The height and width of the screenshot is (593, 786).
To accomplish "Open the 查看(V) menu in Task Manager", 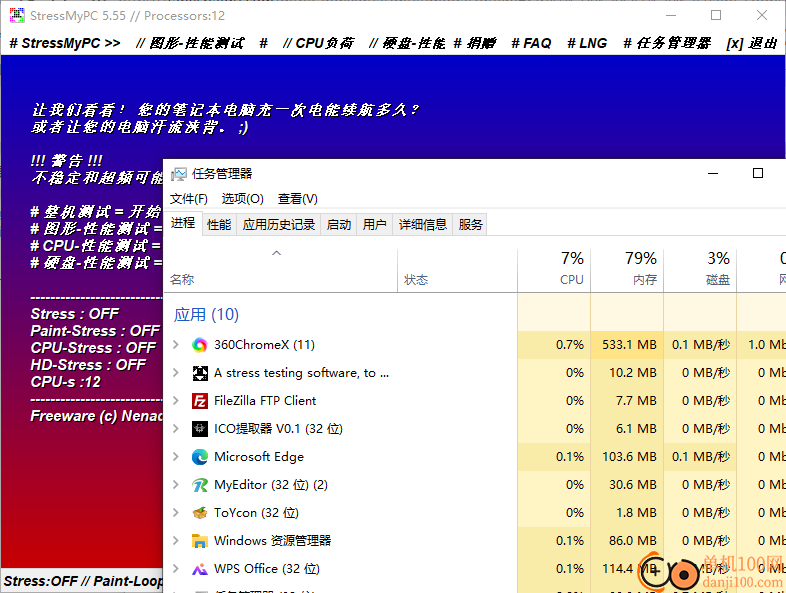I will coord(298,199).
